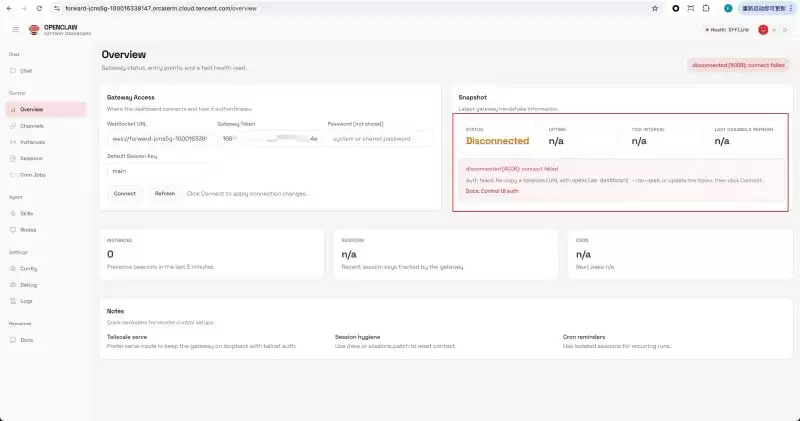The image size is (800, 421).
Task: Click the Gateway Token field
Action: (269, 139)
